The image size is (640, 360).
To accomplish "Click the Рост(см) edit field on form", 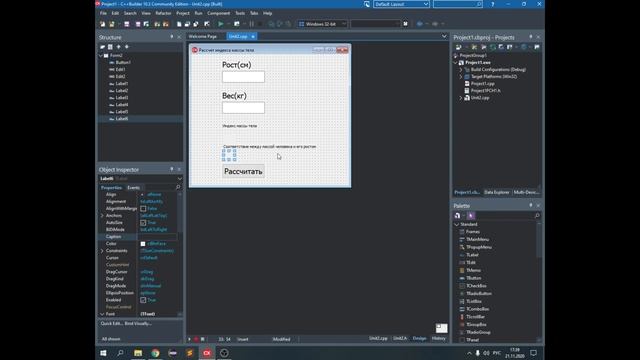I will (243, 77).
